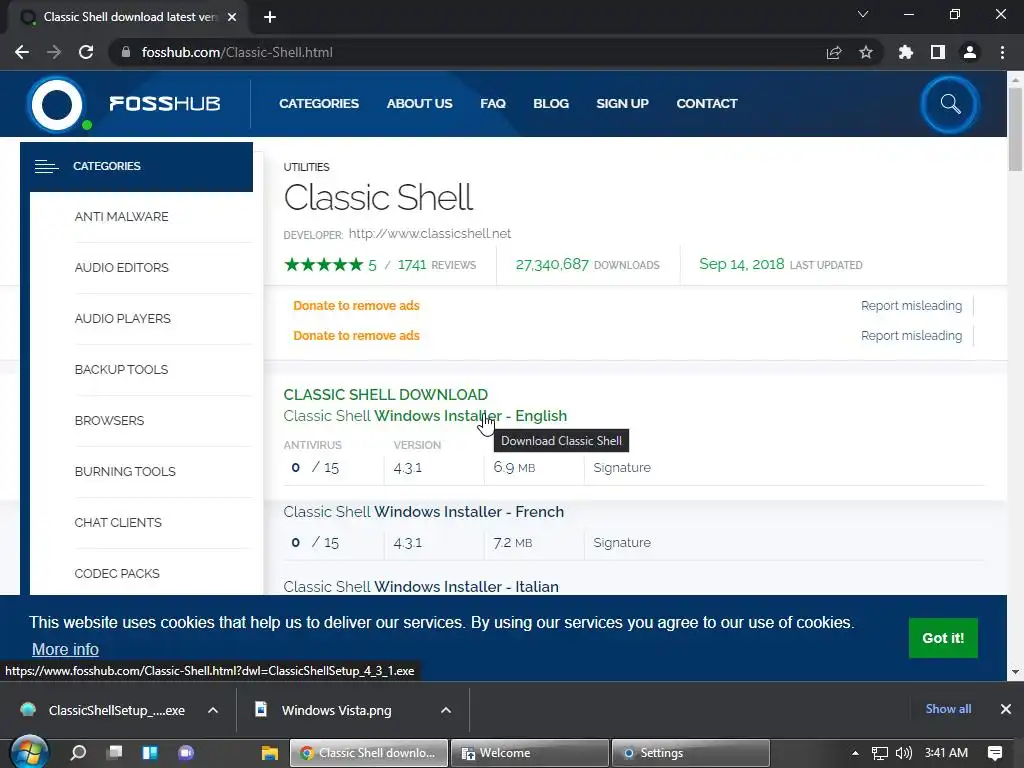1024x768 pixels.
Task: Select AUDIO PLAYERS category
Action: [123, 318]
